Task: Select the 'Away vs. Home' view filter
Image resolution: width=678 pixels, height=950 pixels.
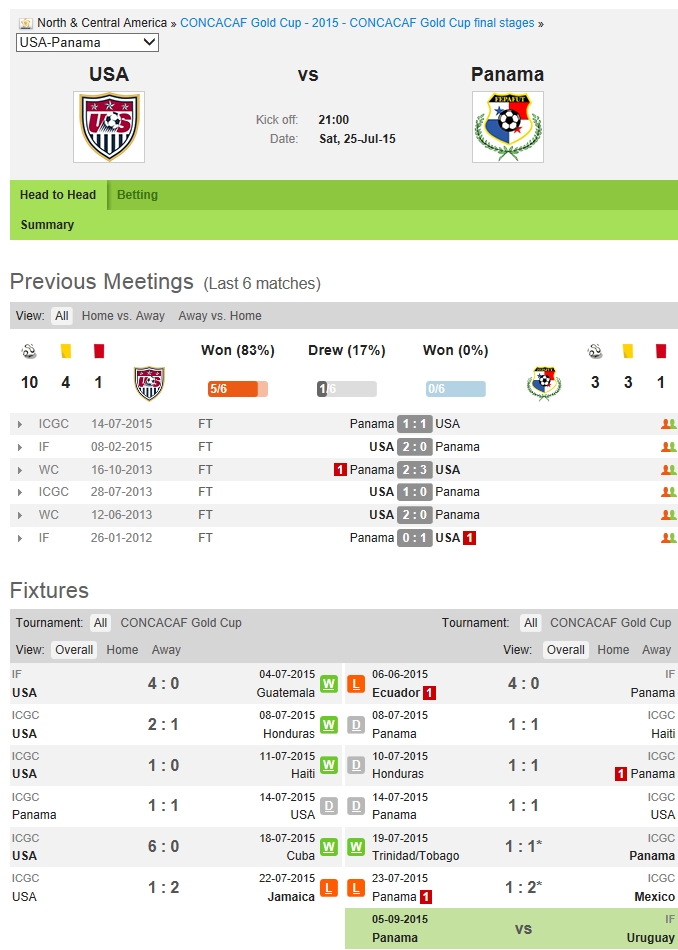Action: (220, 316)
